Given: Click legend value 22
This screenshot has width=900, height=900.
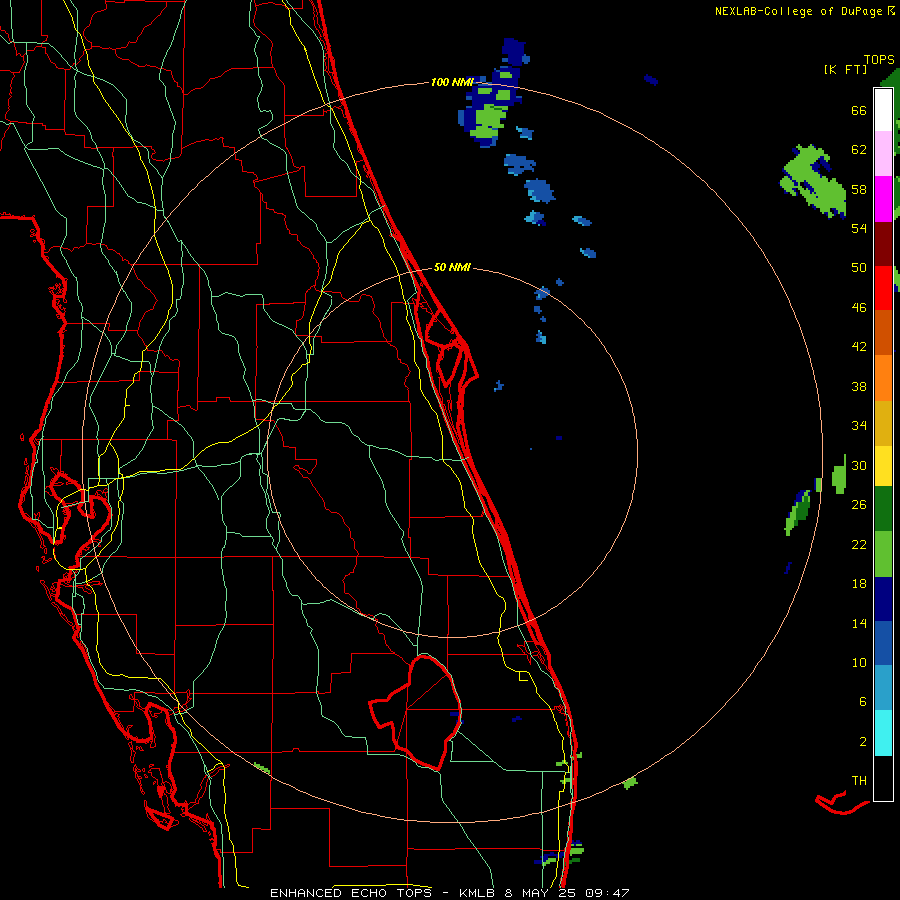Looking at the screenshot, I should coord(859,544).
